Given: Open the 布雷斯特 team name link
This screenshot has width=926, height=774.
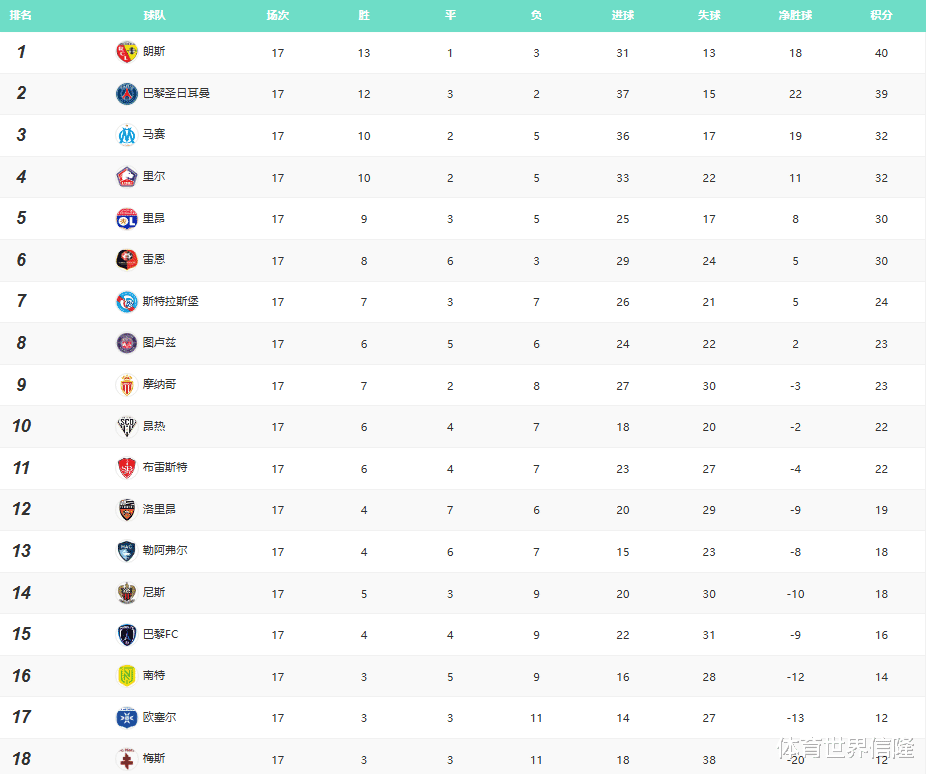Looking at the screenshot, I should pyautogui.click(x=165, y=467).
